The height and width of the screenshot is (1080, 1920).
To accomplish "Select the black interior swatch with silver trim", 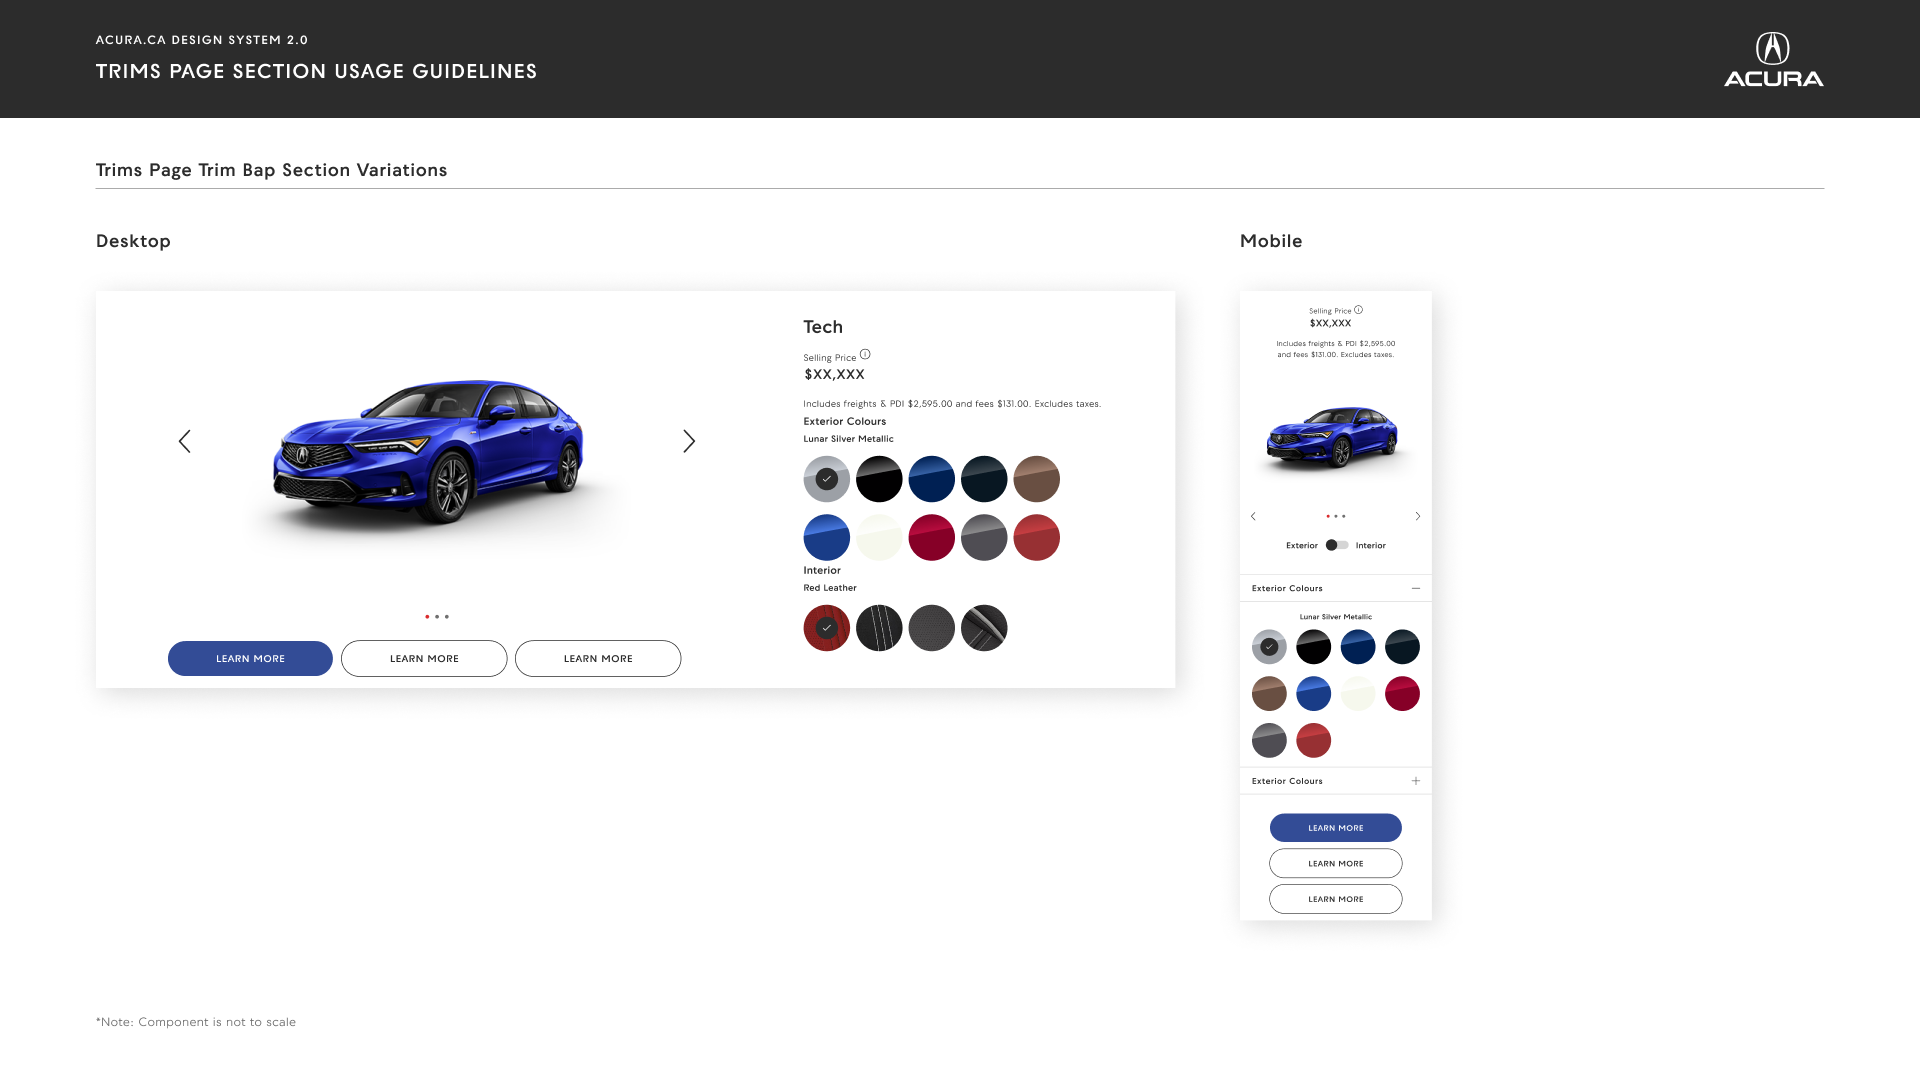I will [x=984, y=628].
